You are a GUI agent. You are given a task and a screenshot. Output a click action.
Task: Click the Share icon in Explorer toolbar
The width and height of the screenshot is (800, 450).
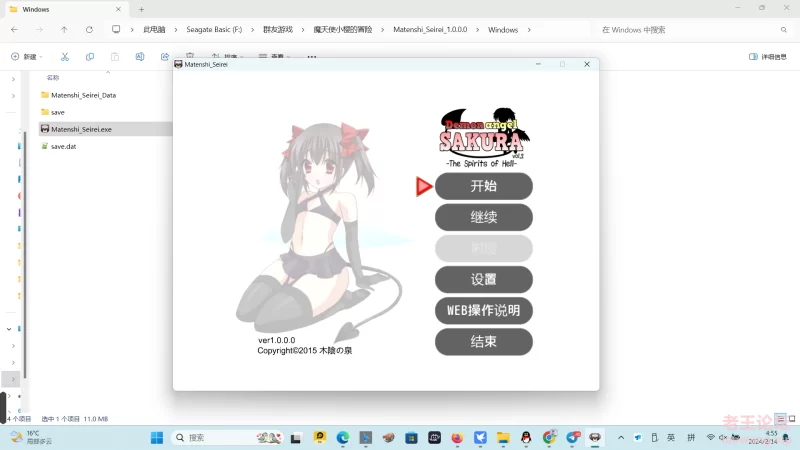[165, 57]
